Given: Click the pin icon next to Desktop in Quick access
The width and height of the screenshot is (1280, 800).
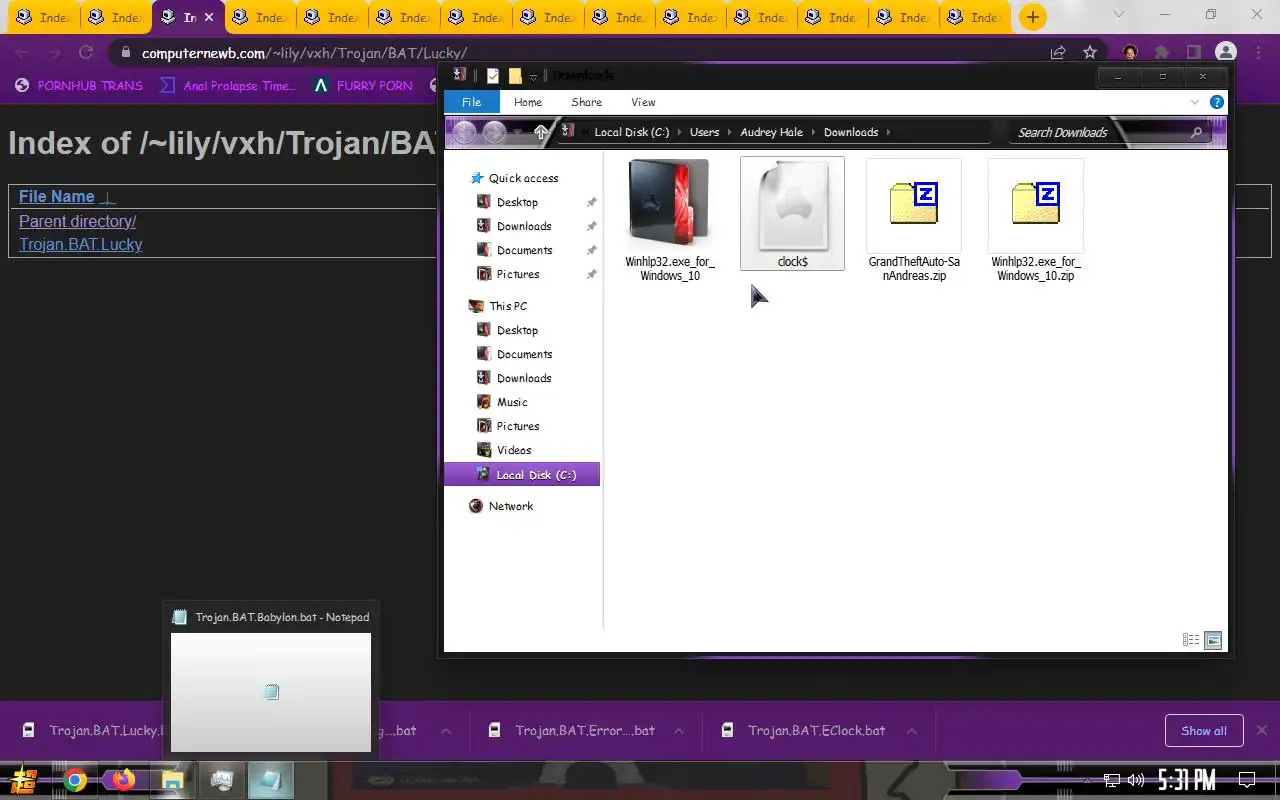Looking at the screenshot, I should (591, 202).
